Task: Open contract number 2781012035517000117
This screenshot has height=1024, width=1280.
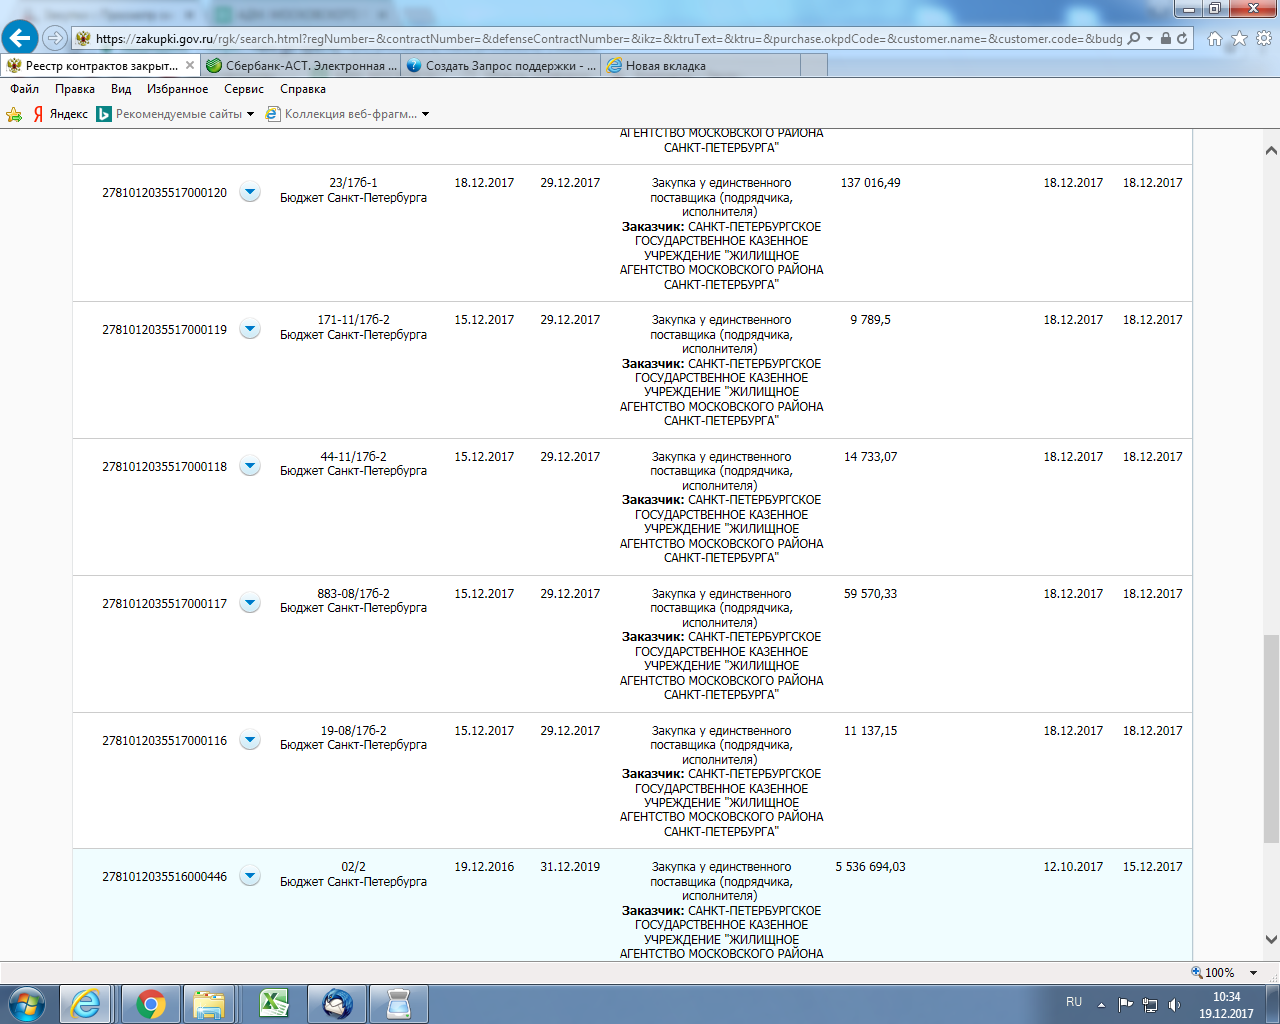Action: (x=164, y=604)
